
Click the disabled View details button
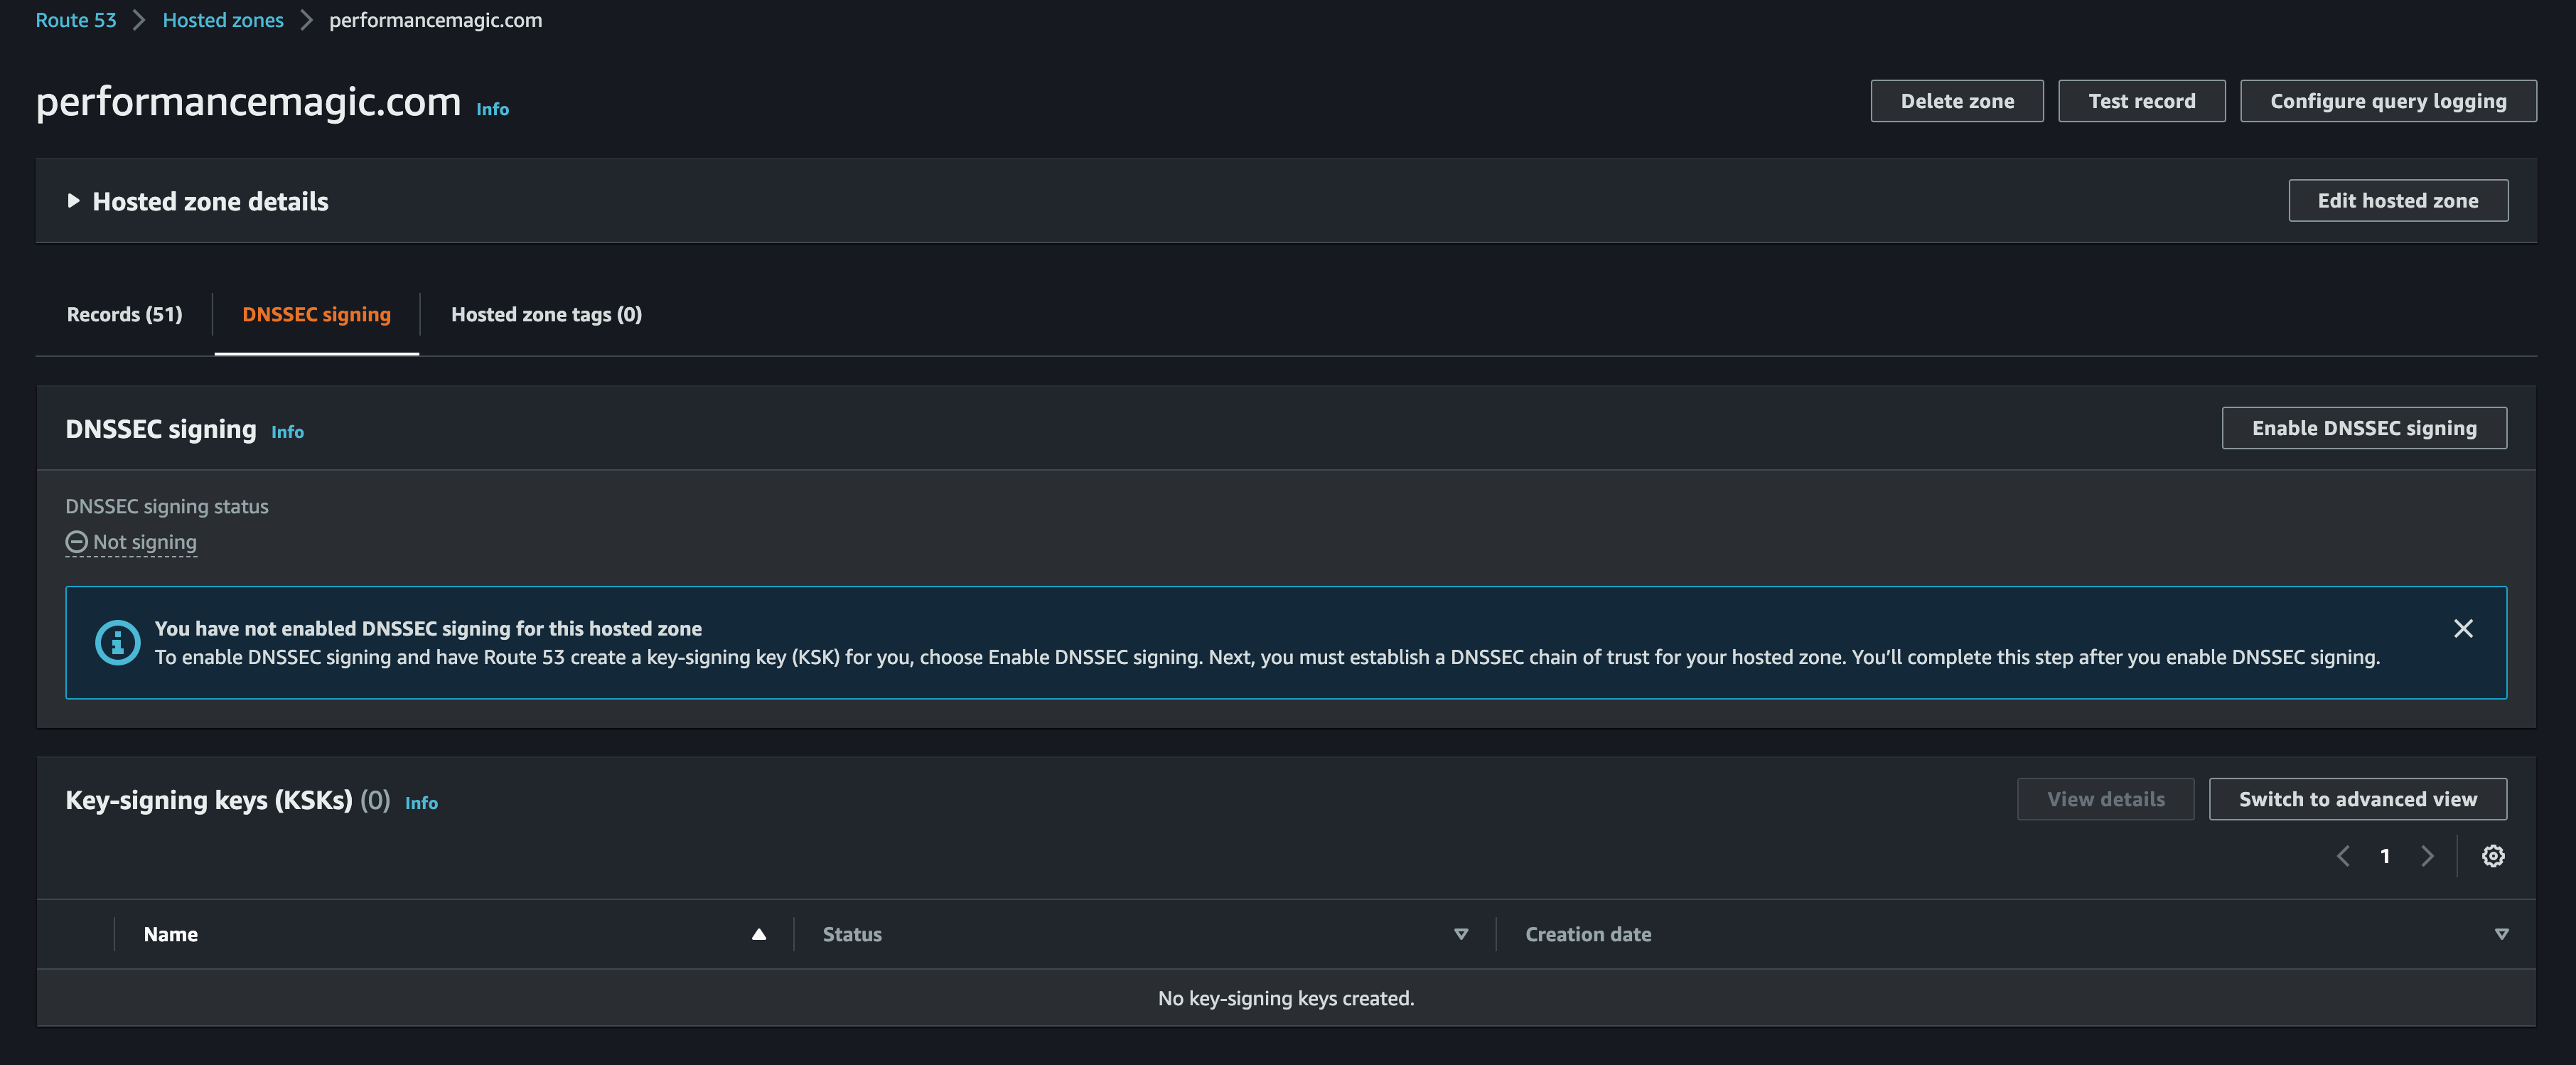click(x=2106, y=799)
